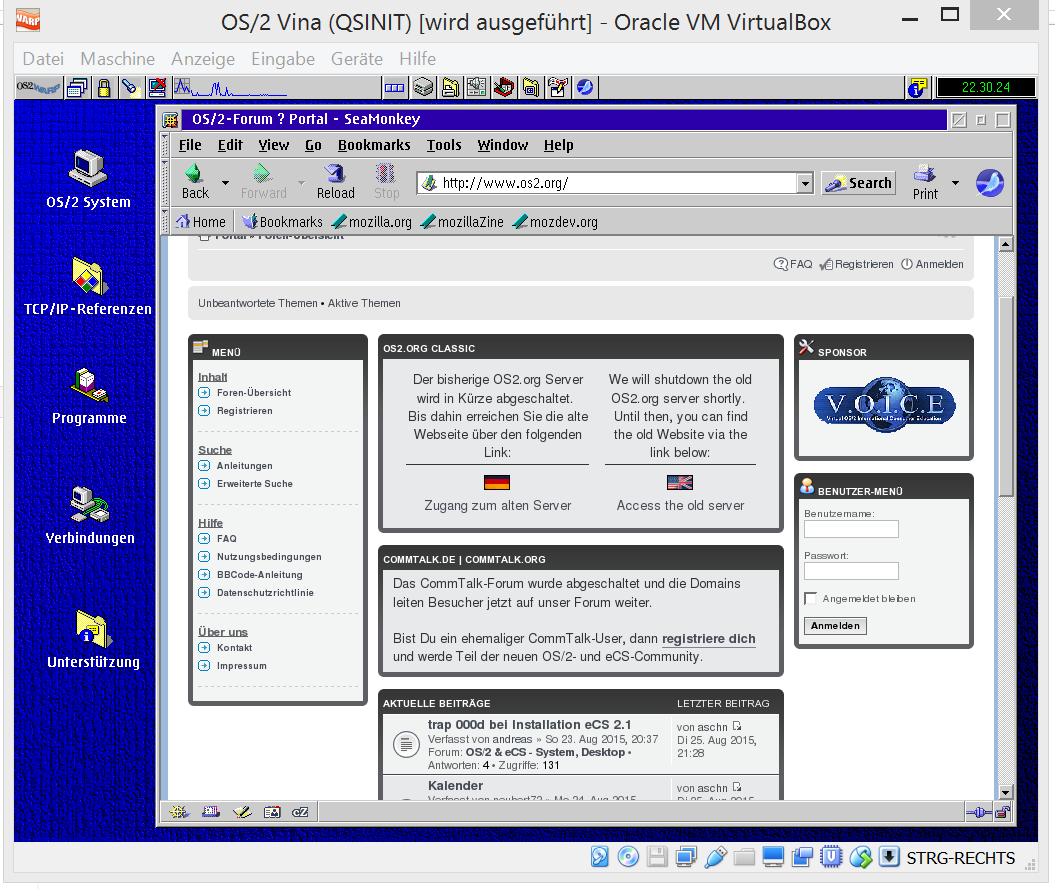
Task: Open the Navigator component from the status bar
Action: (179, 812)
